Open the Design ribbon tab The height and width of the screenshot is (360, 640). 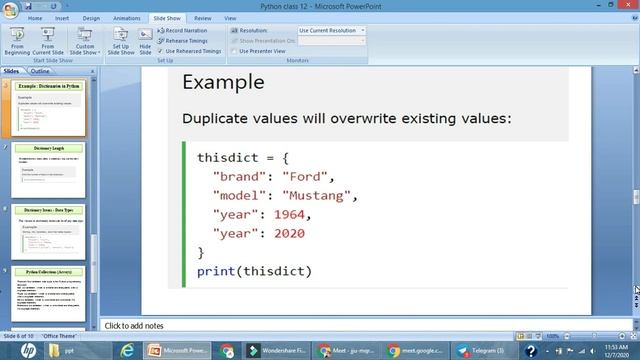pos(91,18)
